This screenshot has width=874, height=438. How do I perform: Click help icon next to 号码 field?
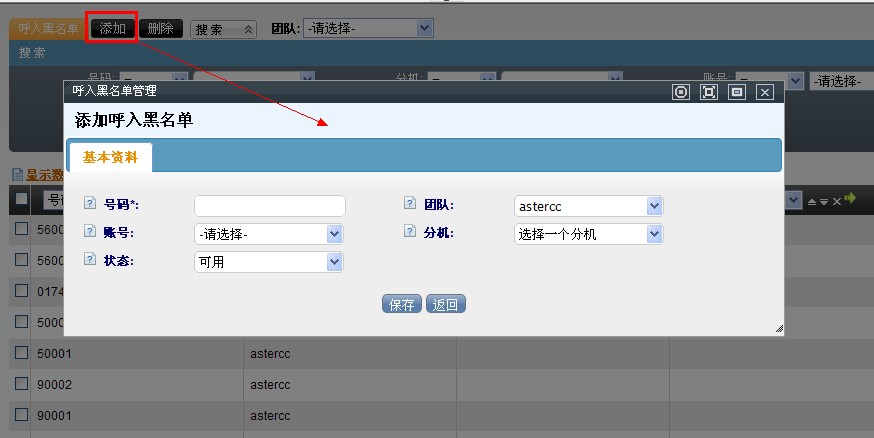point(90,203)
